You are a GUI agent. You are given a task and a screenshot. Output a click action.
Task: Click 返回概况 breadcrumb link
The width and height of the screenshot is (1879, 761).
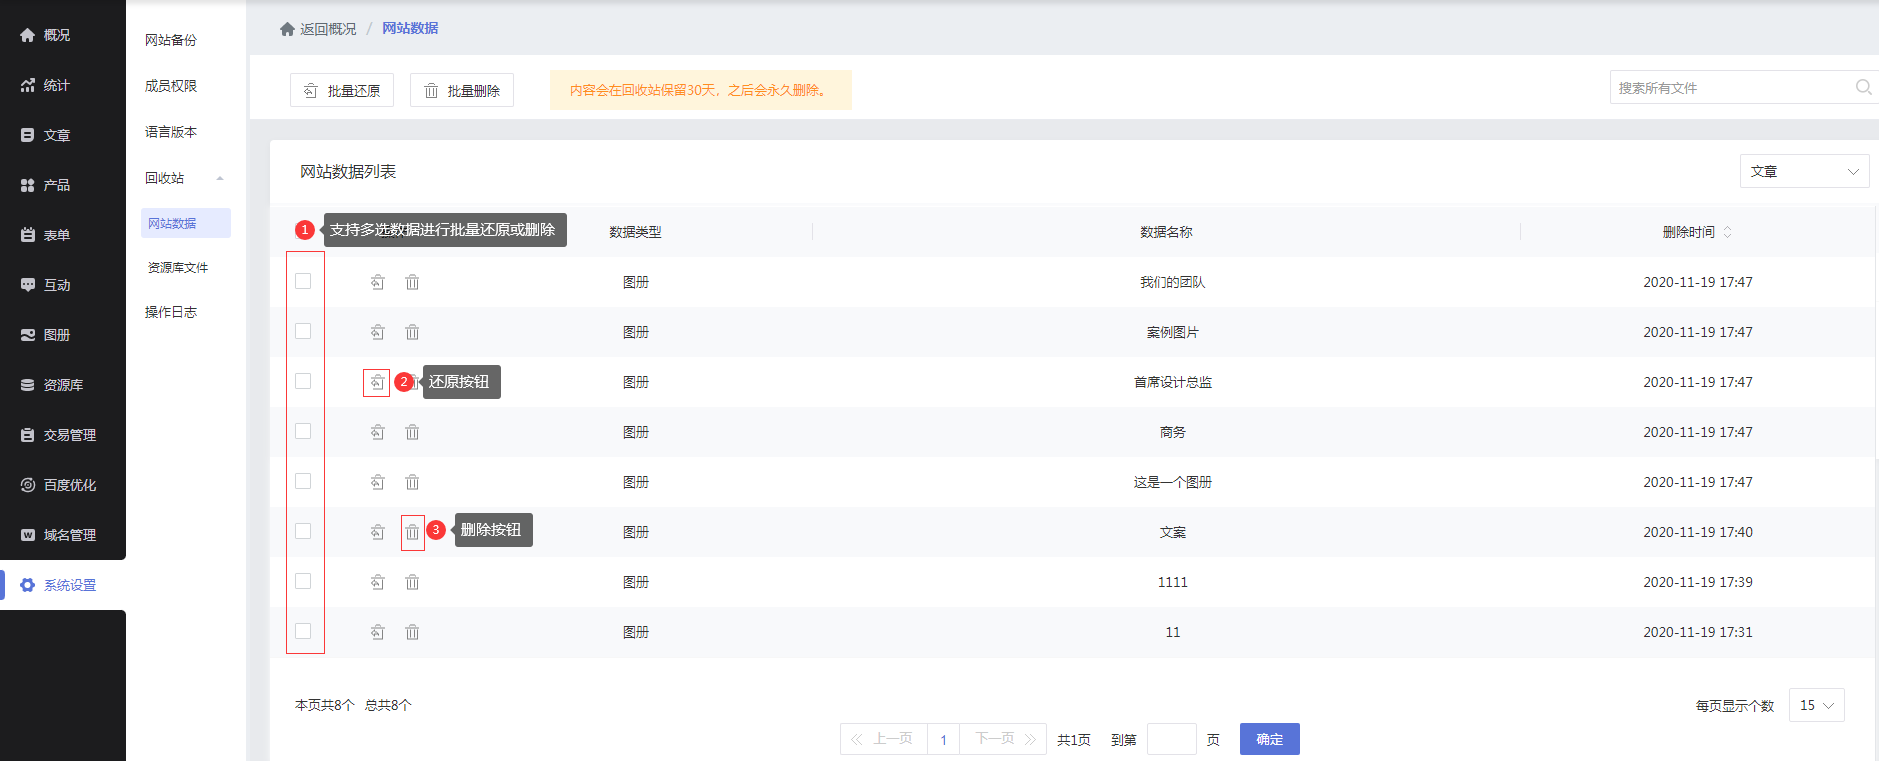[x=328, y=29]
